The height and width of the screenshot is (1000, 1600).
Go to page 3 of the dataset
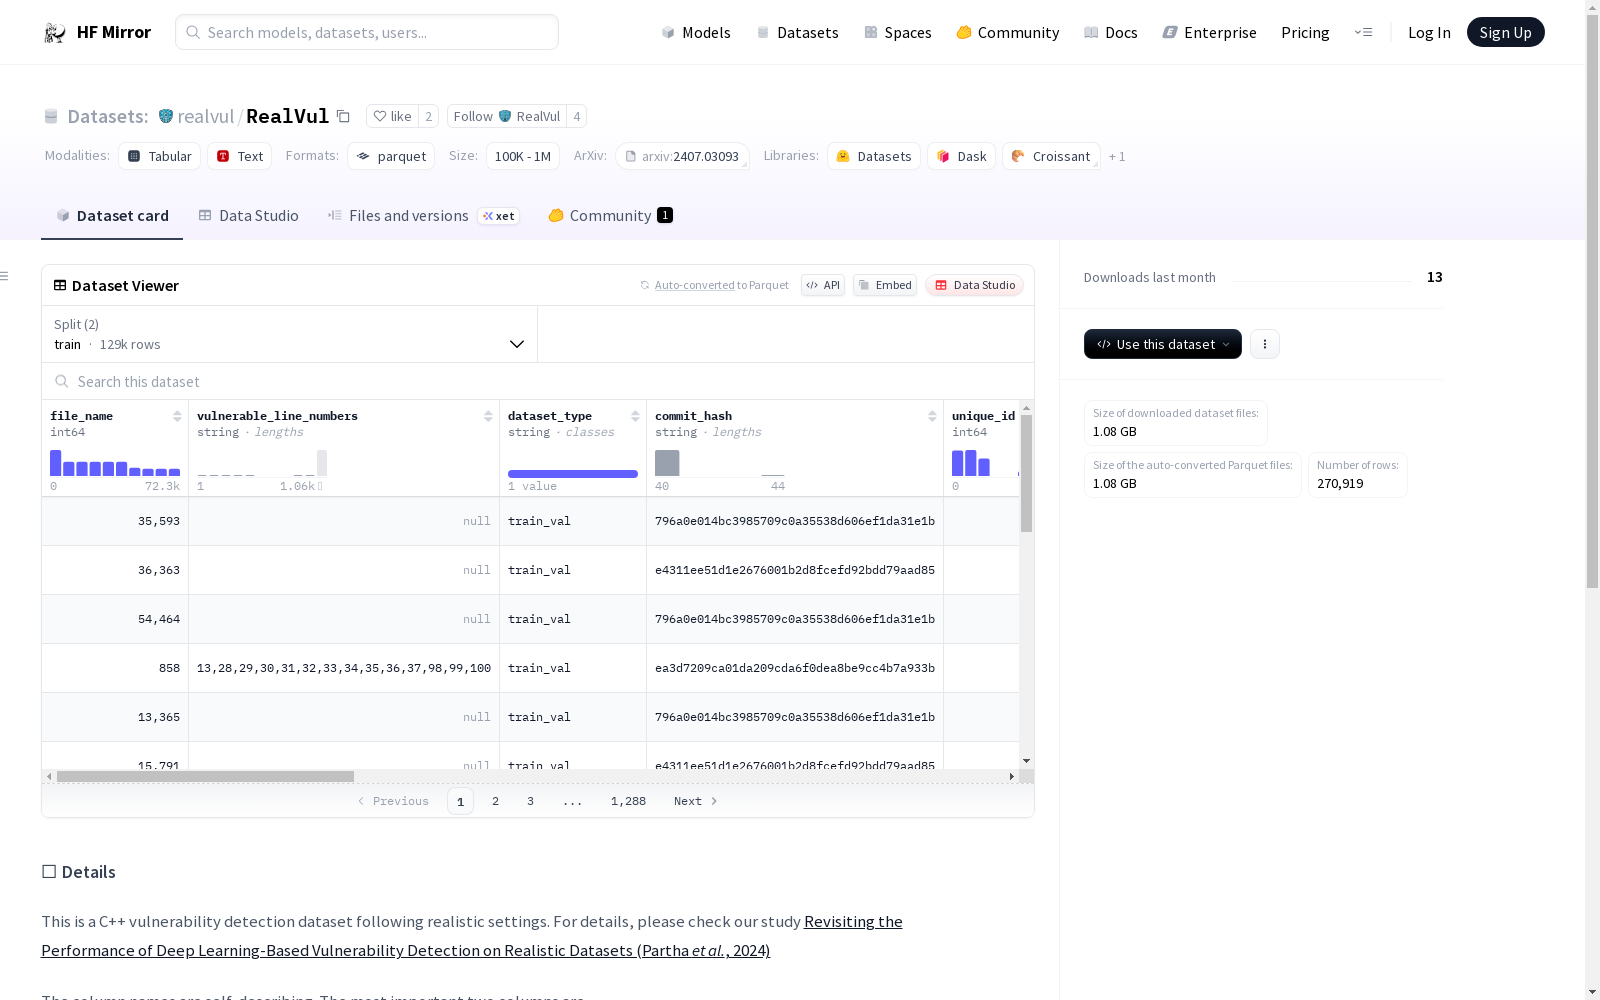pos(530,801)
